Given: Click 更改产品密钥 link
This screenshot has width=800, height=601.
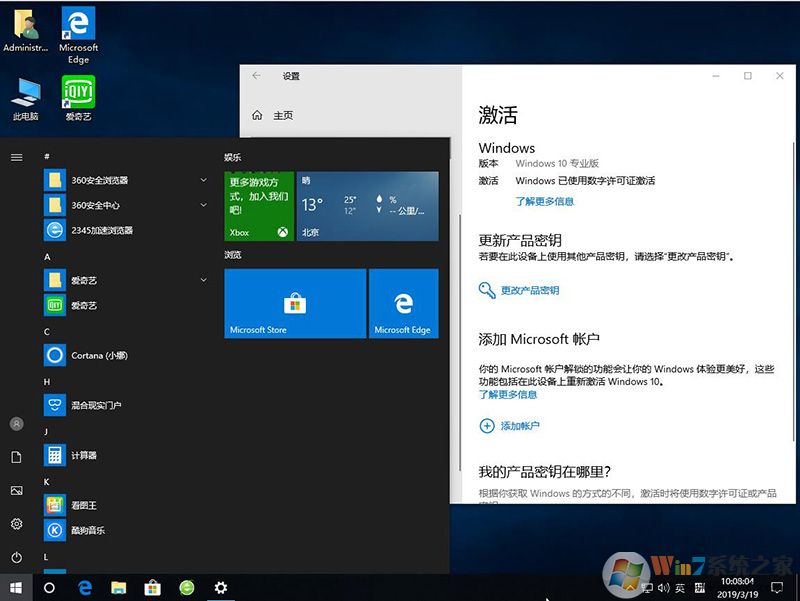Looking at the screenshot, I should coord(519,290).
